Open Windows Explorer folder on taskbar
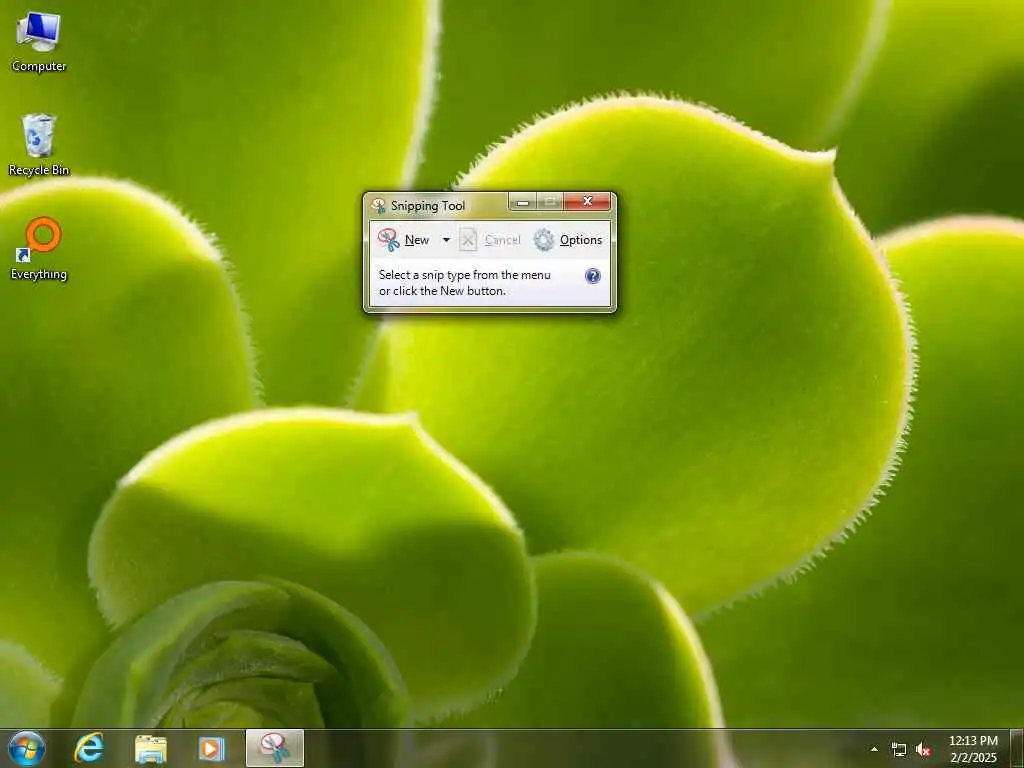This screenshot has width=1024, height=768. click(151, 748)
